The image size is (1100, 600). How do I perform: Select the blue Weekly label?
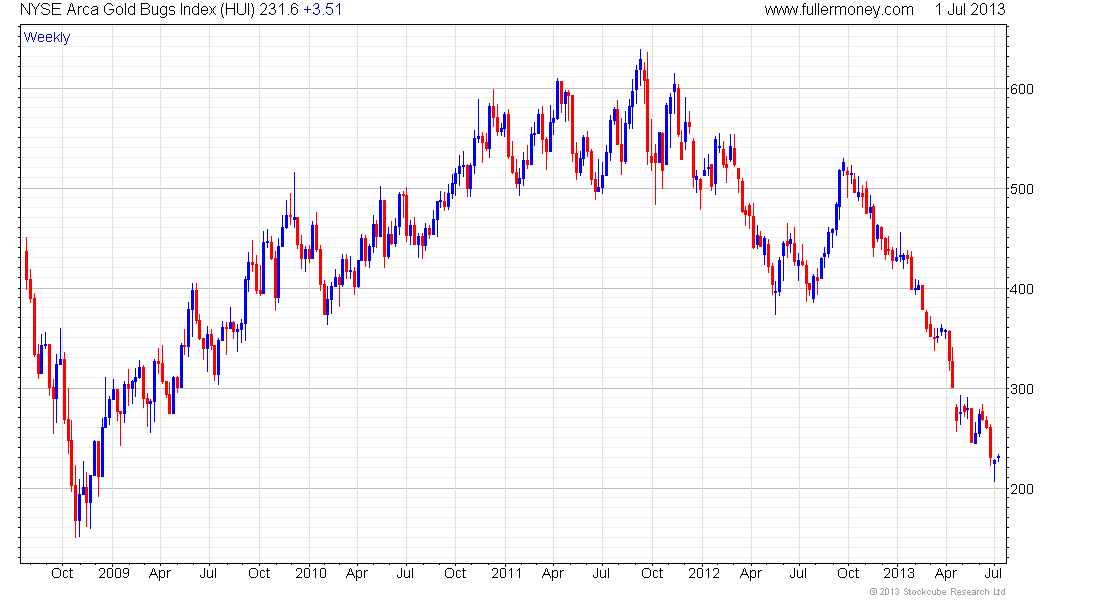47,37
